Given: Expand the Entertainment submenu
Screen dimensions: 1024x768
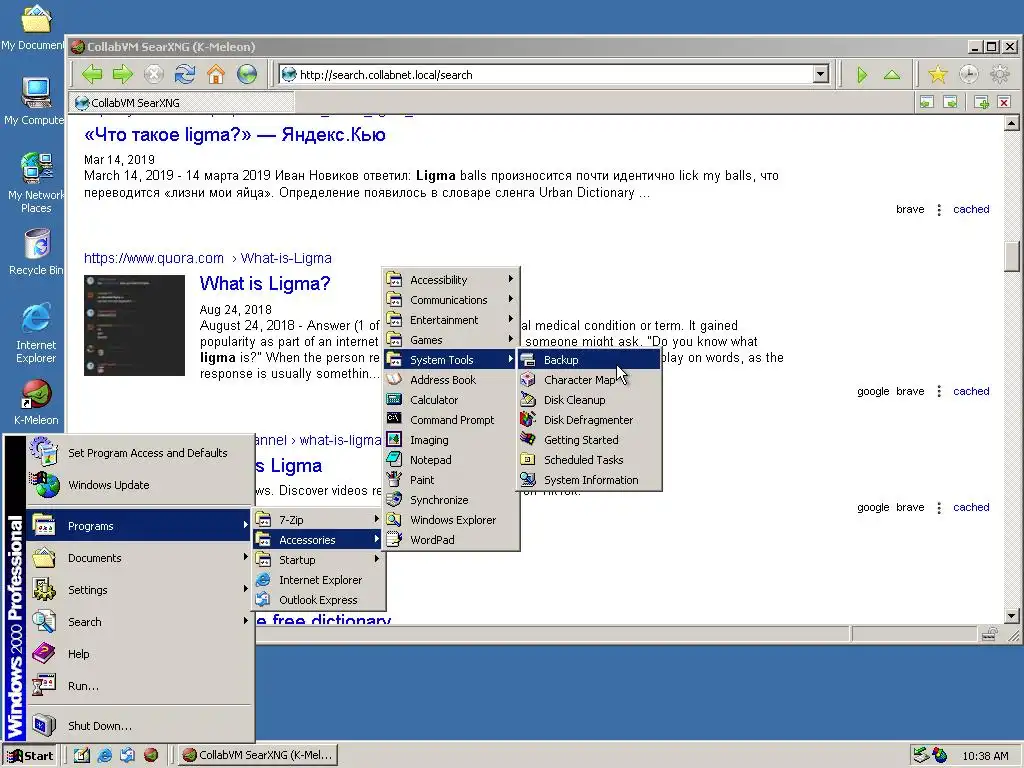Looking at the screenshot, I should tap(451, 320).
